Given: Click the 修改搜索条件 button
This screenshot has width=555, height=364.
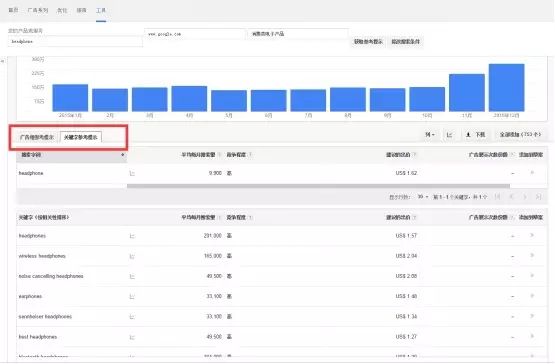Looking at the screenshot, I should [405, 42].
